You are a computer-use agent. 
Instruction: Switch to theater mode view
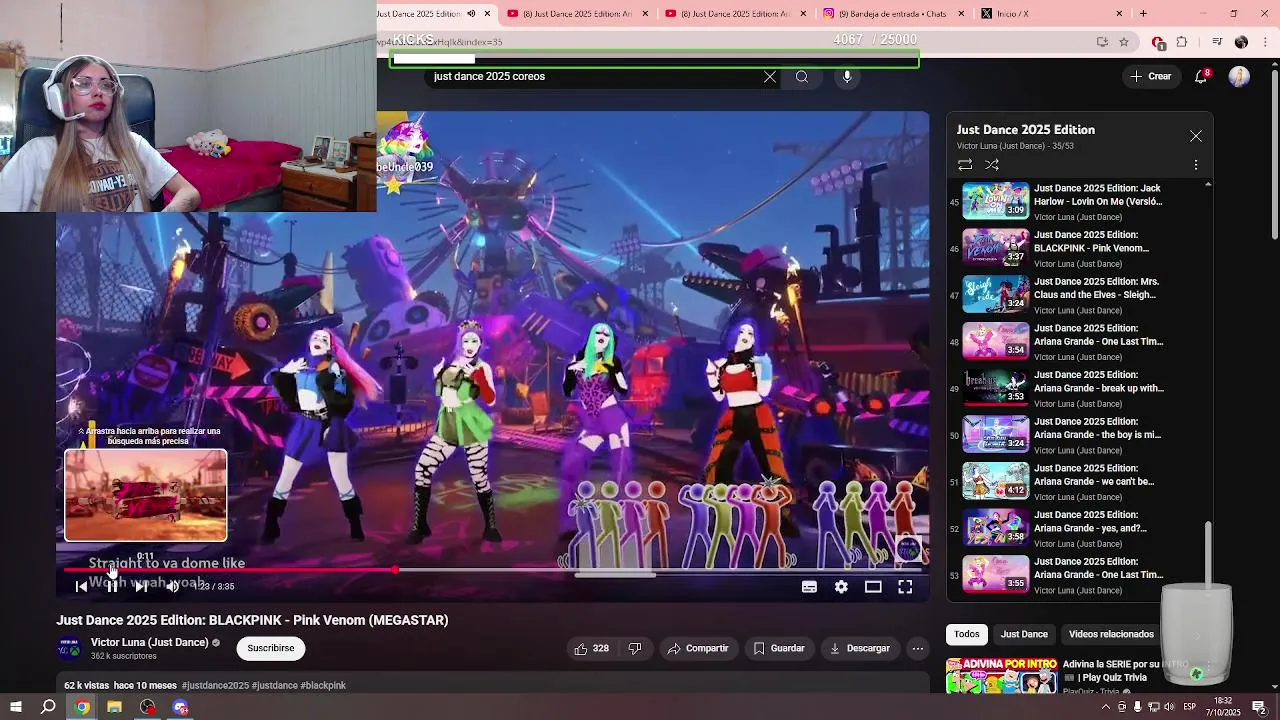(873, 587)
